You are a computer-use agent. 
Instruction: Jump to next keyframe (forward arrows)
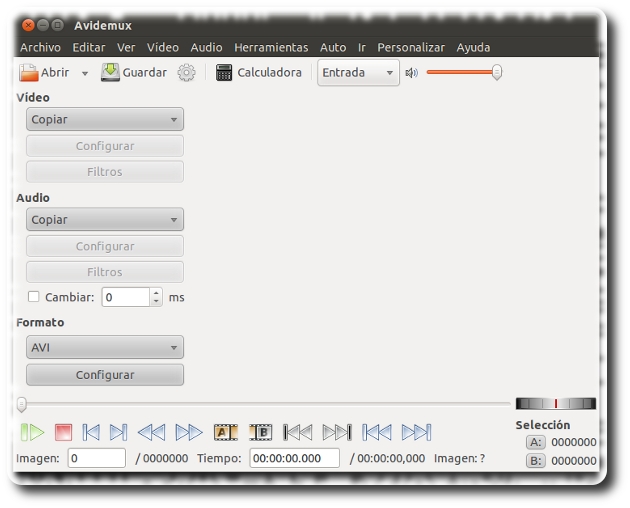tap(189, 432)
